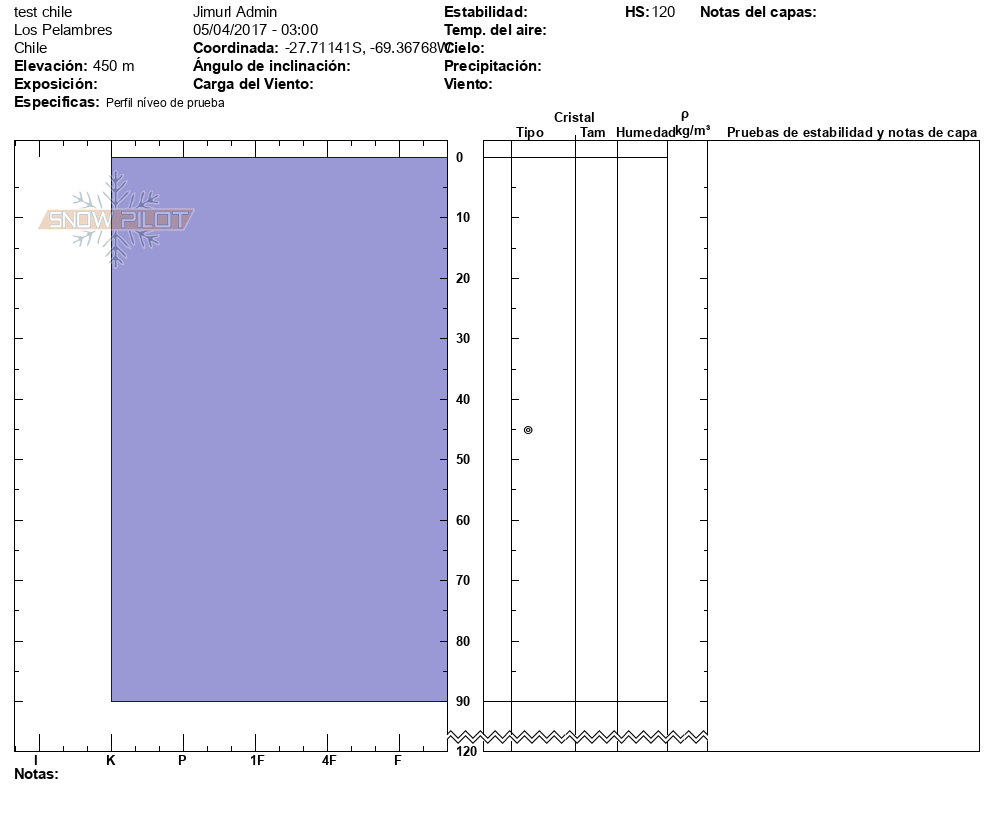Select the K hardness axis label

click(x=111, y=760)
